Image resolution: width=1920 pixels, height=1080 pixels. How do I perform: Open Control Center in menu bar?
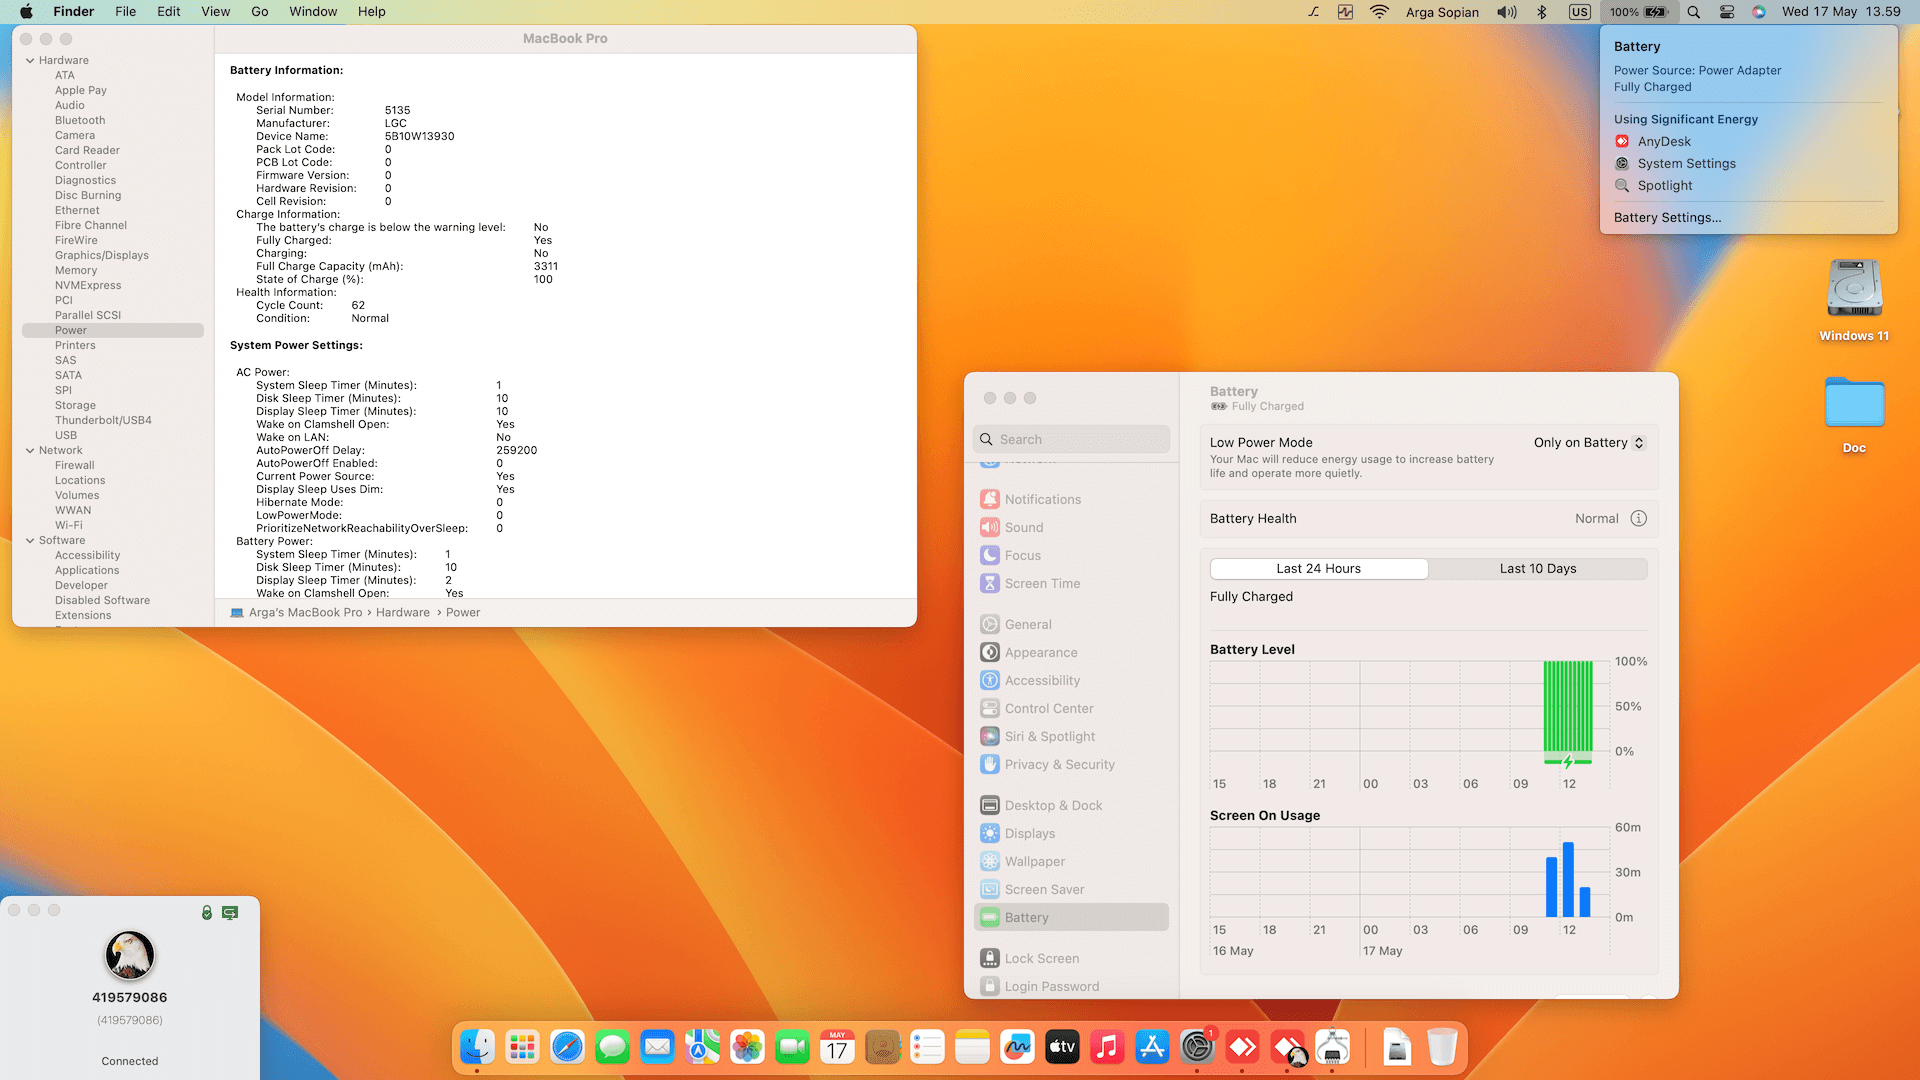click(x=1727, y=12)
